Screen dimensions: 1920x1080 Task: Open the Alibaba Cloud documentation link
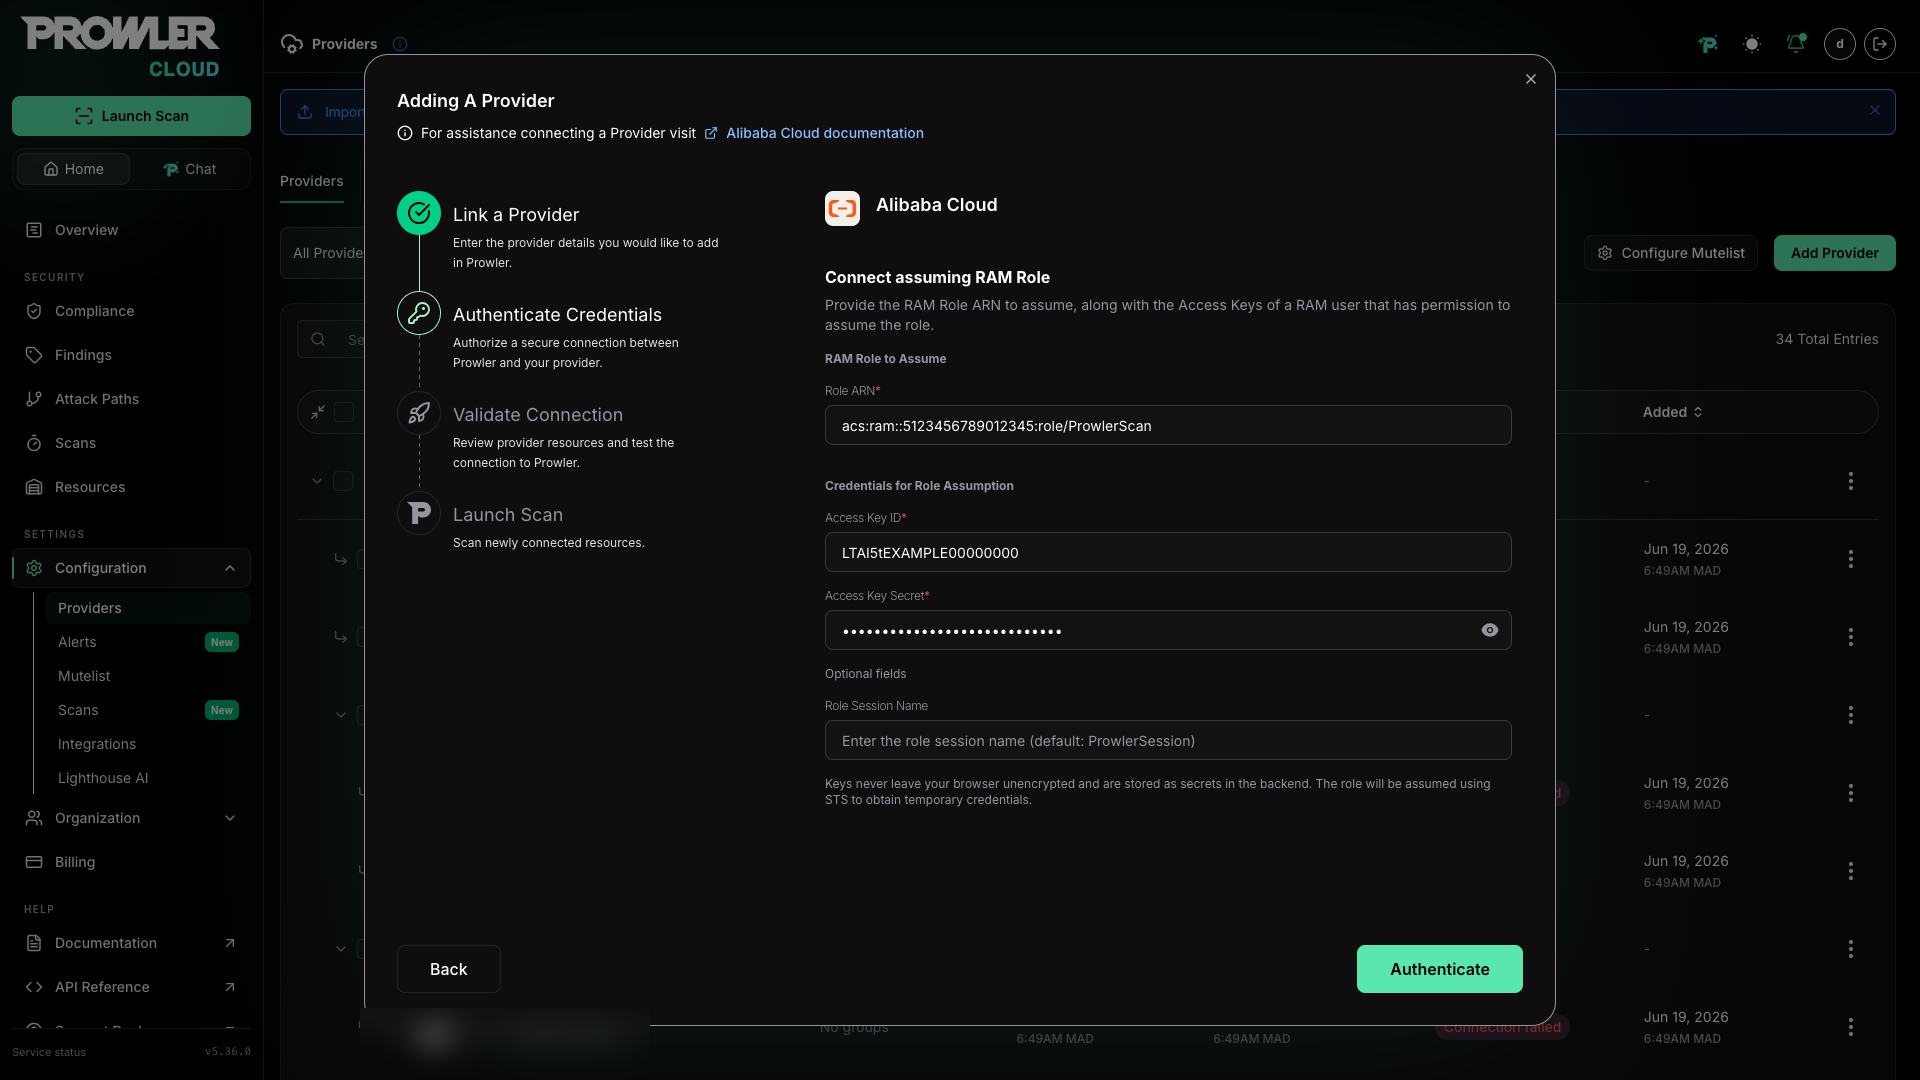tap(824, 133)
